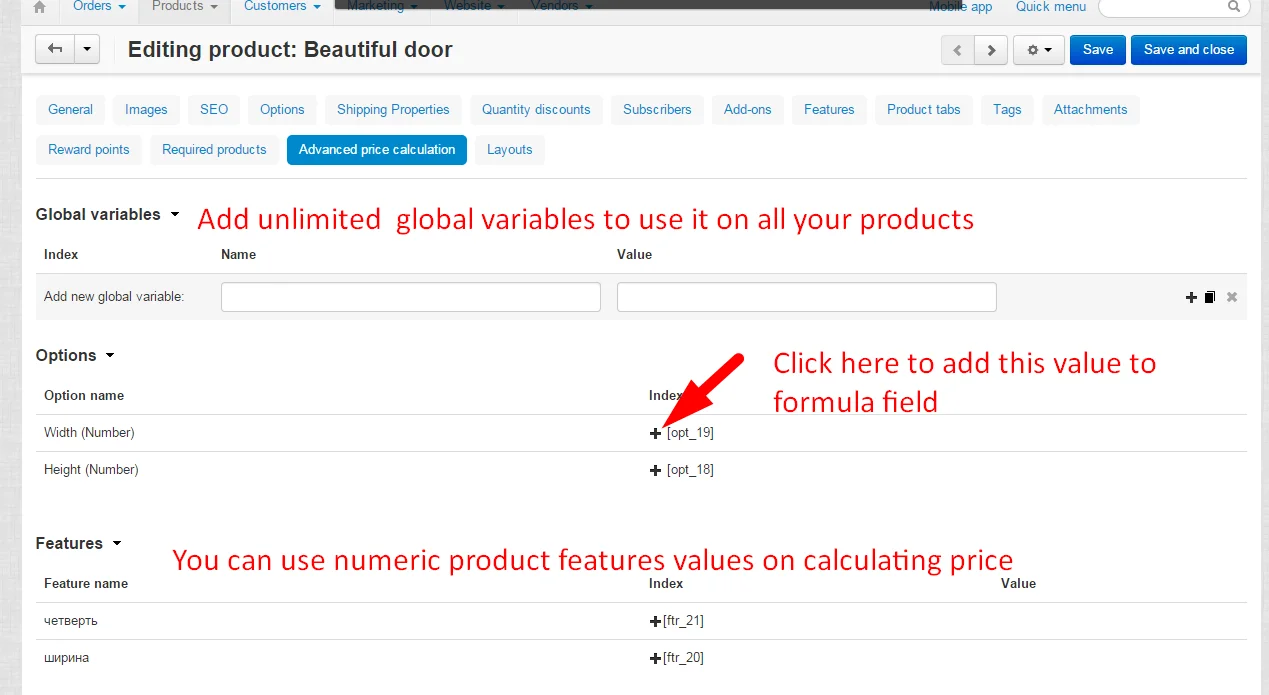Screen dimensions: 1269x695
Task: Collapse the Global variables section
Action: 175,214
